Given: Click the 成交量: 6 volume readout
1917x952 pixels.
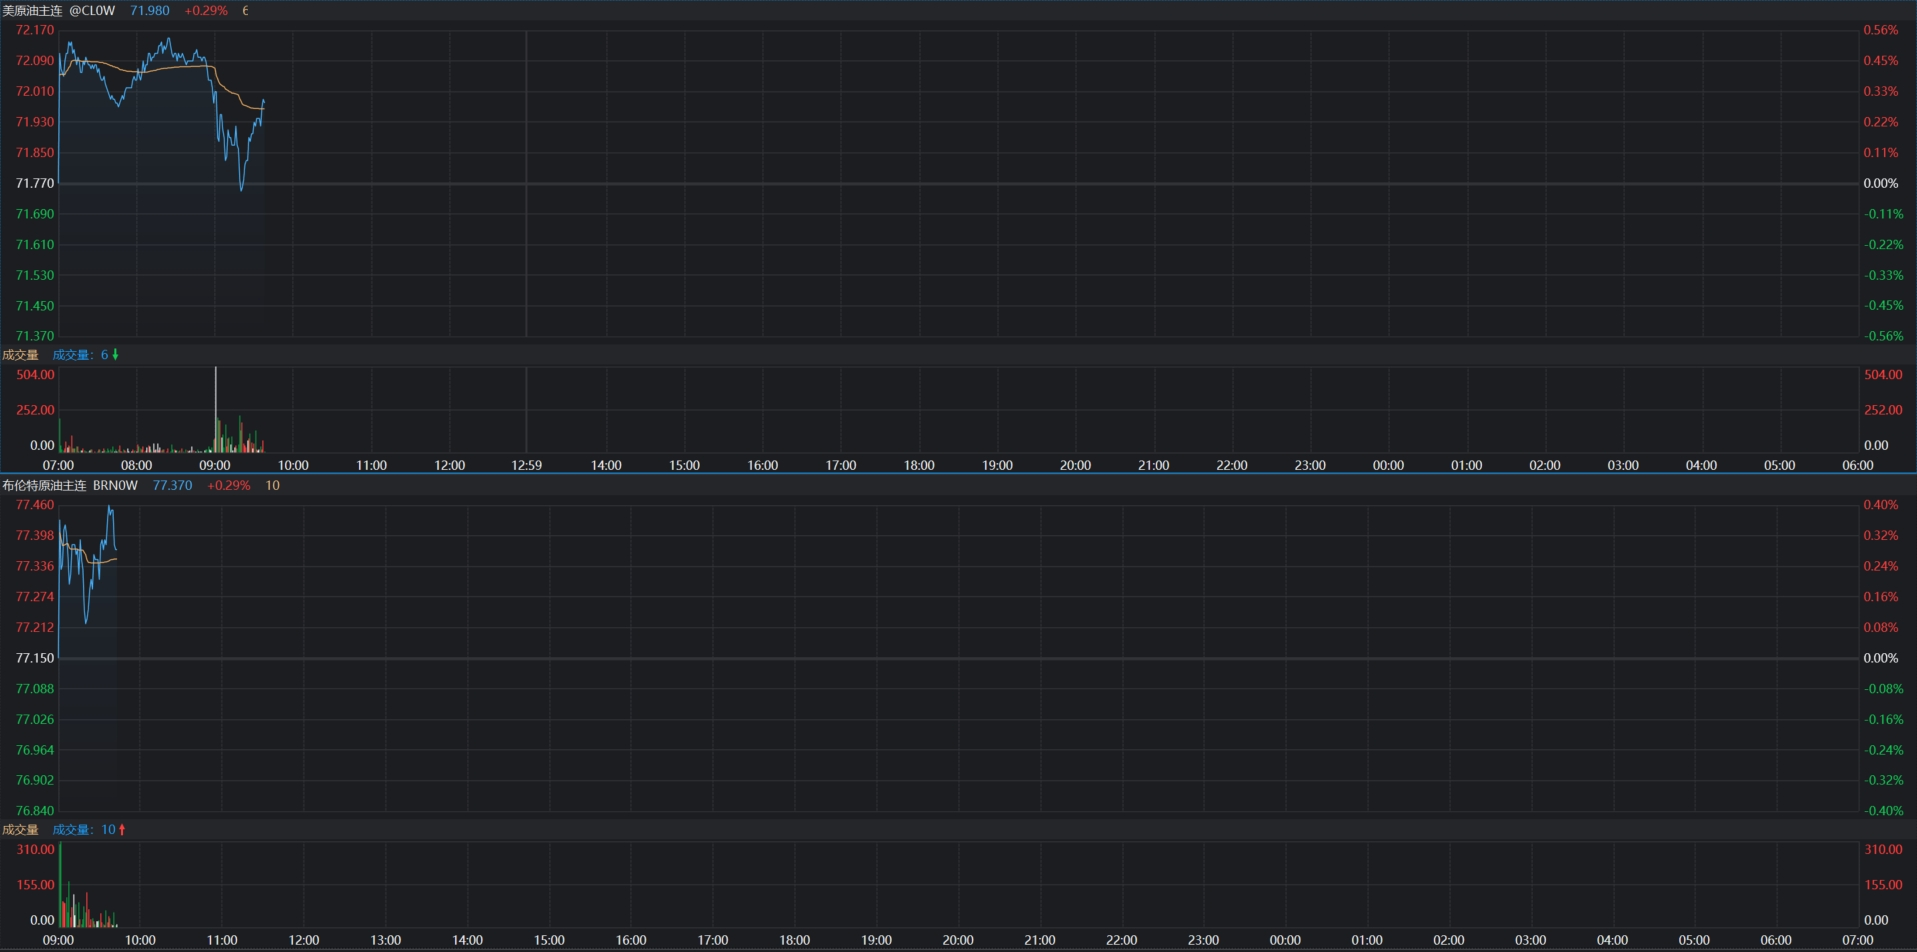Looking at the screenshot, I should click(x=80, y=355).
